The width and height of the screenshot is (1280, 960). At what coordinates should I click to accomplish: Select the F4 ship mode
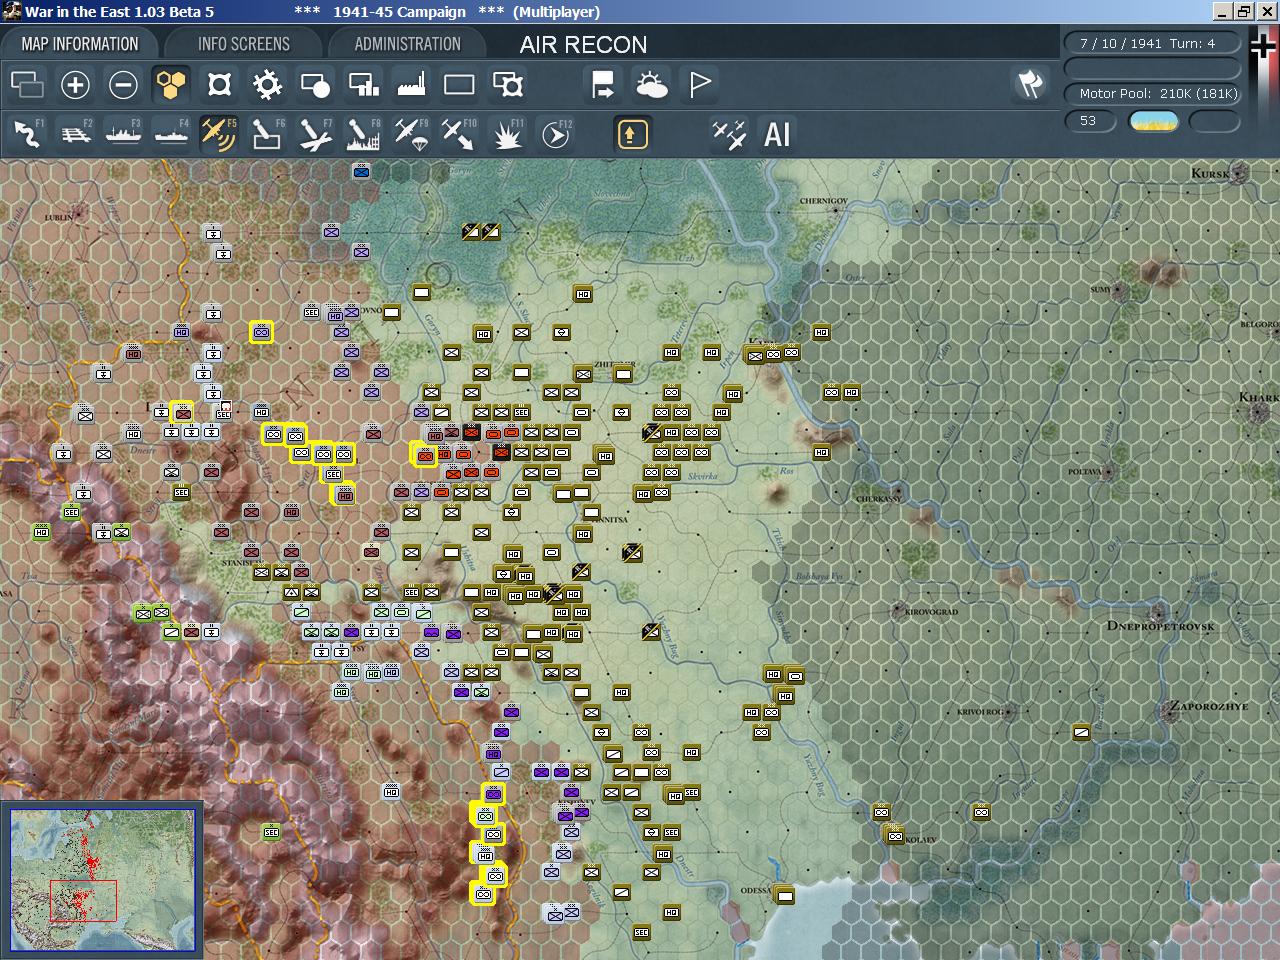pyautogui.click(x=171, y=134)
